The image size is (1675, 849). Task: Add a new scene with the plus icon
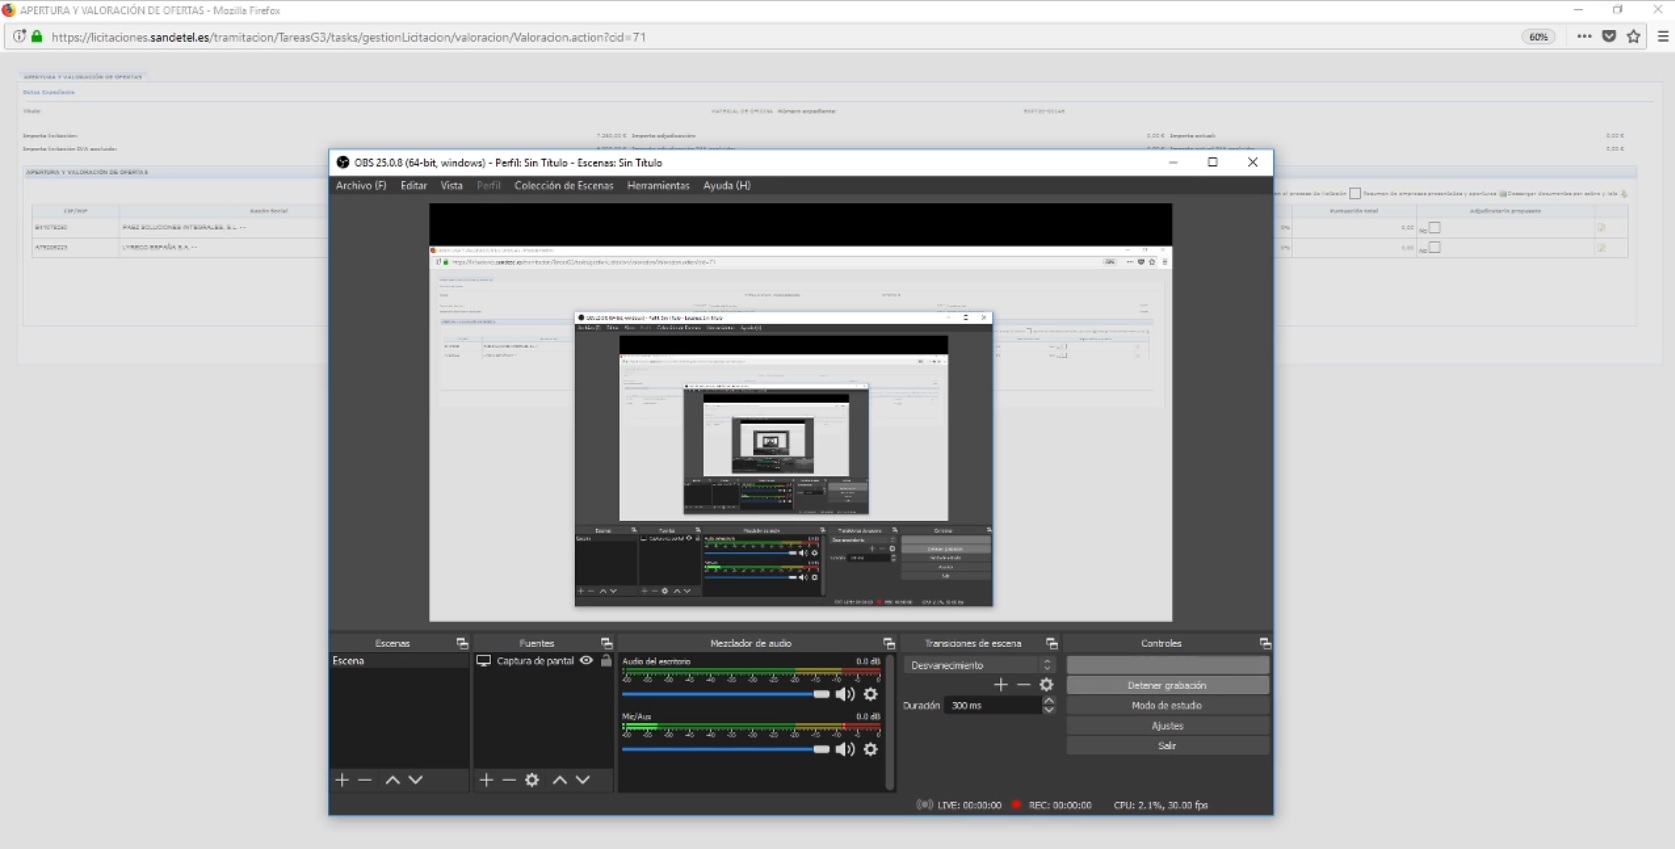click(342, 780)
